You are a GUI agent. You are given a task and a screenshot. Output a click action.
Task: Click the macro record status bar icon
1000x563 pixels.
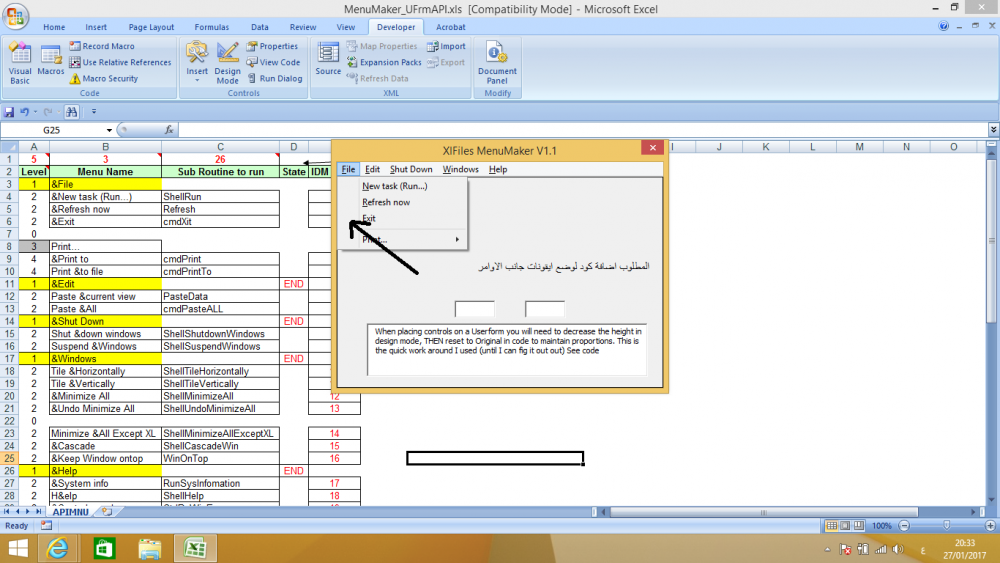pyautogui.click(x=46, y=525)
